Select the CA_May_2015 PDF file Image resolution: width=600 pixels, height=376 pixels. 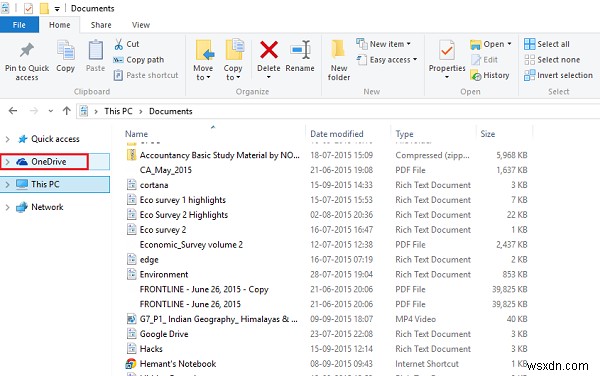point(166,170)
